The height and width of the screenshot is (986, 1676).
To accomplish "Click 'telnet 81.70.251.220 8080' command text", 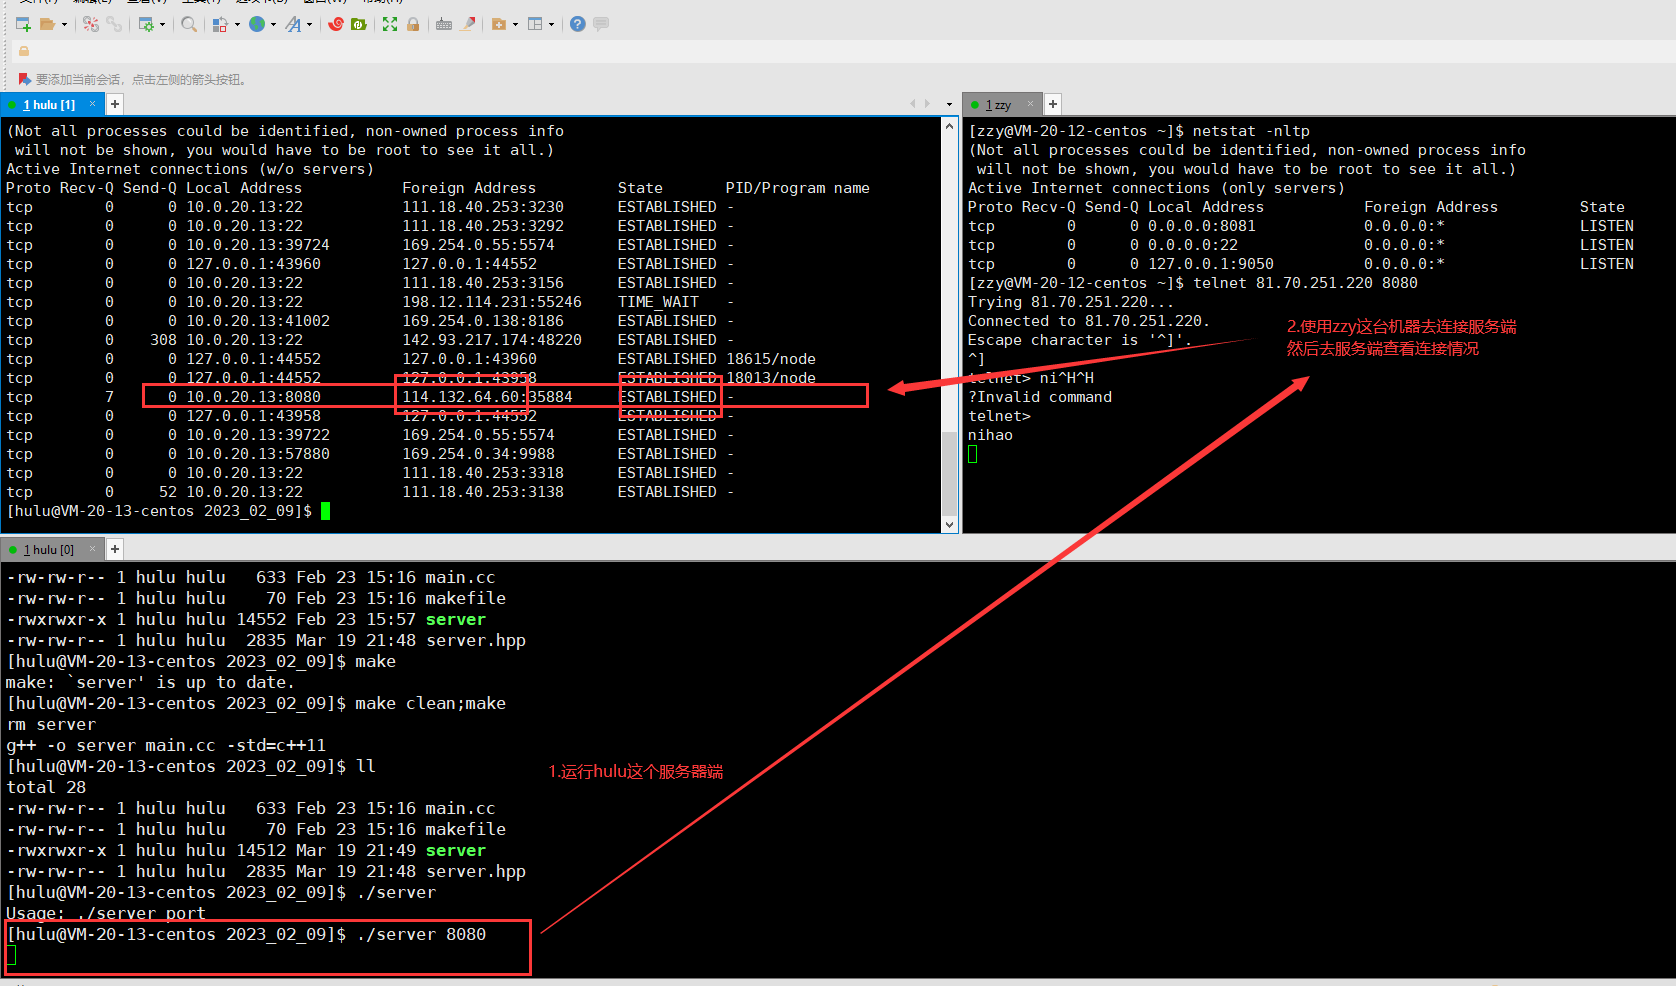I will tap(1305, 283).
